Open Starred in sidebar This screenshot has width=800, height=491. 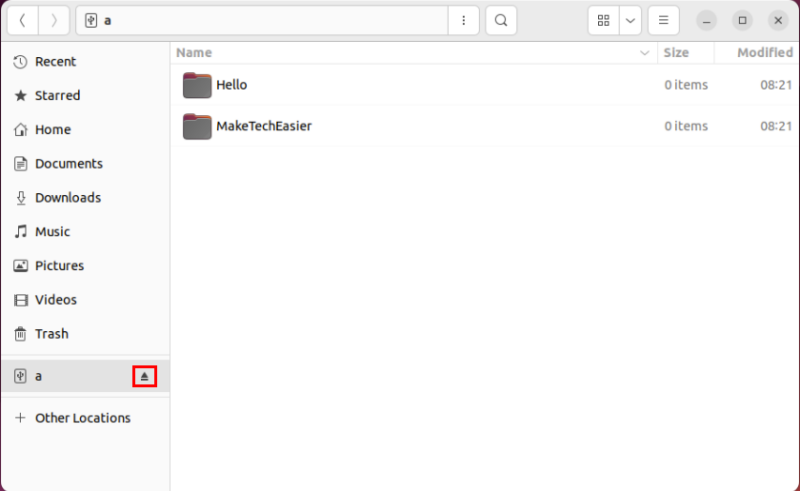tap(85, 95)
